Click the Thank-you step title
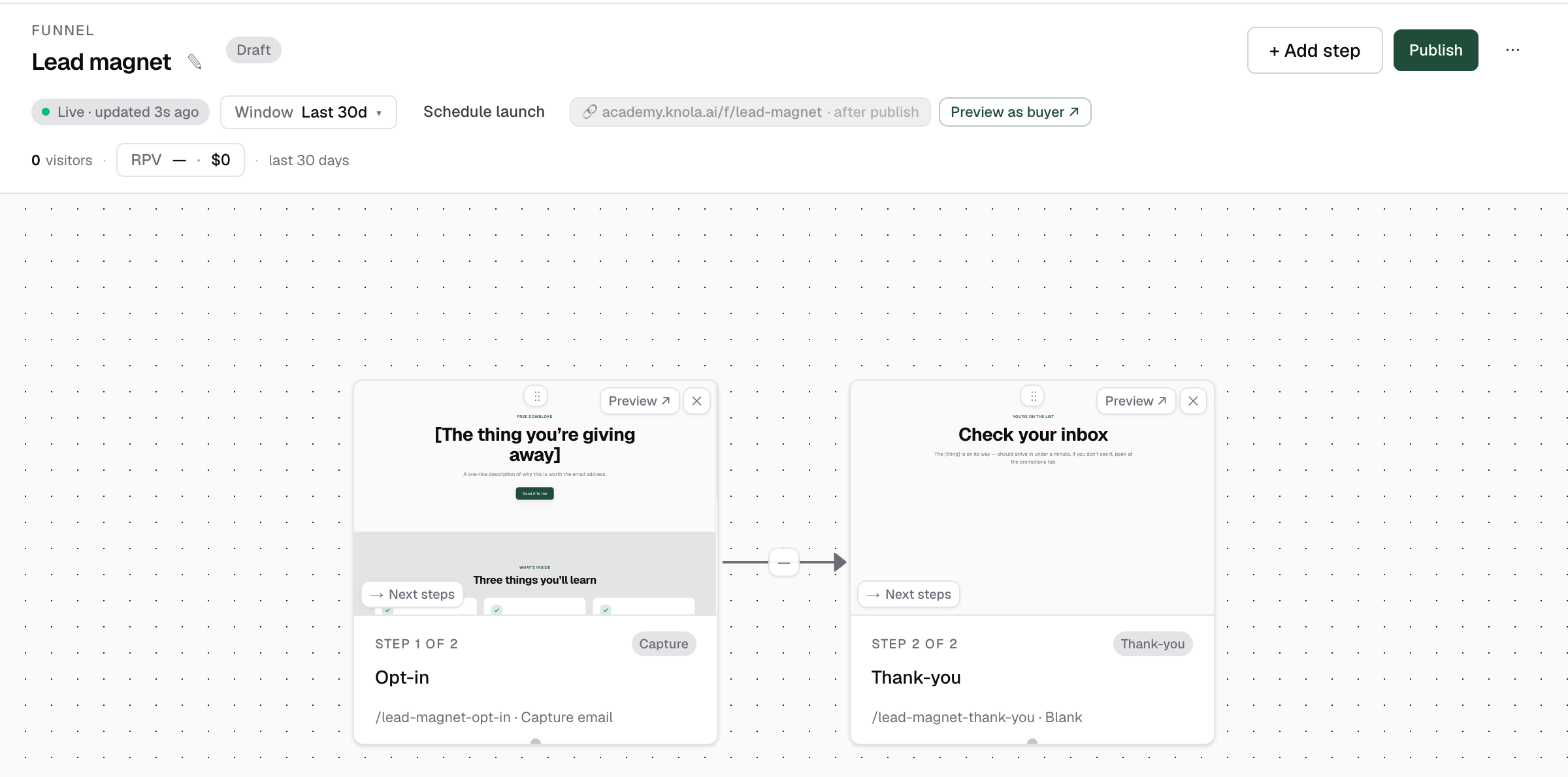 (916, 678)
